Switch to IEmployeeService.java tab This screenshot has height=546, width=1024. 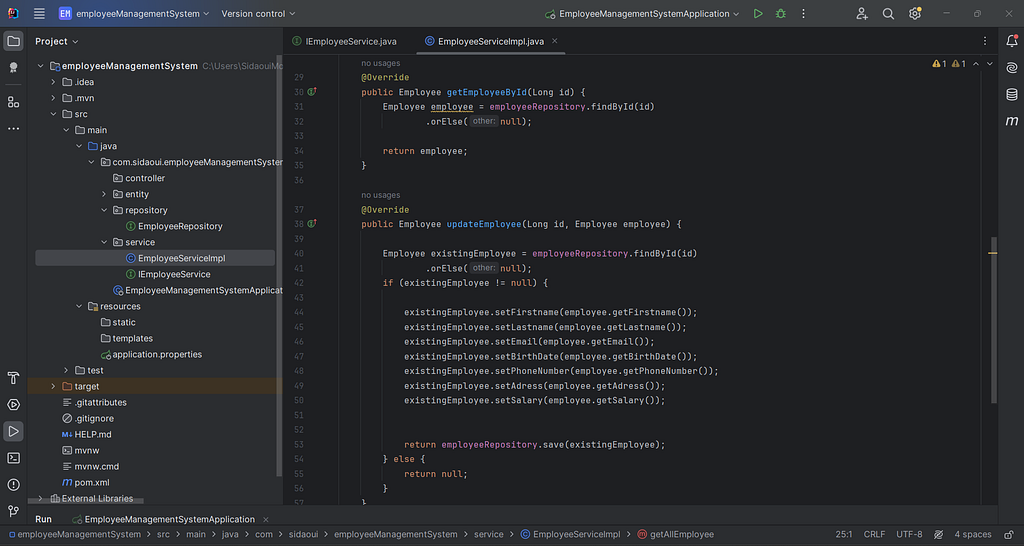[x=344, y=41]
